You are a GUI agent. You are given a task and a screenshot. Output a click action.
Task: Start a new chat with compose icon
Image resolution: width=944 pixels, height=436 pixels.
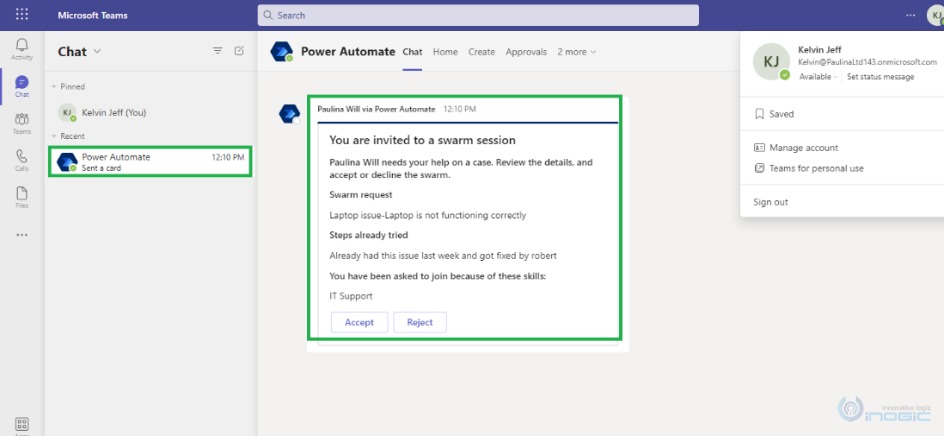click(x=239, y=51)
